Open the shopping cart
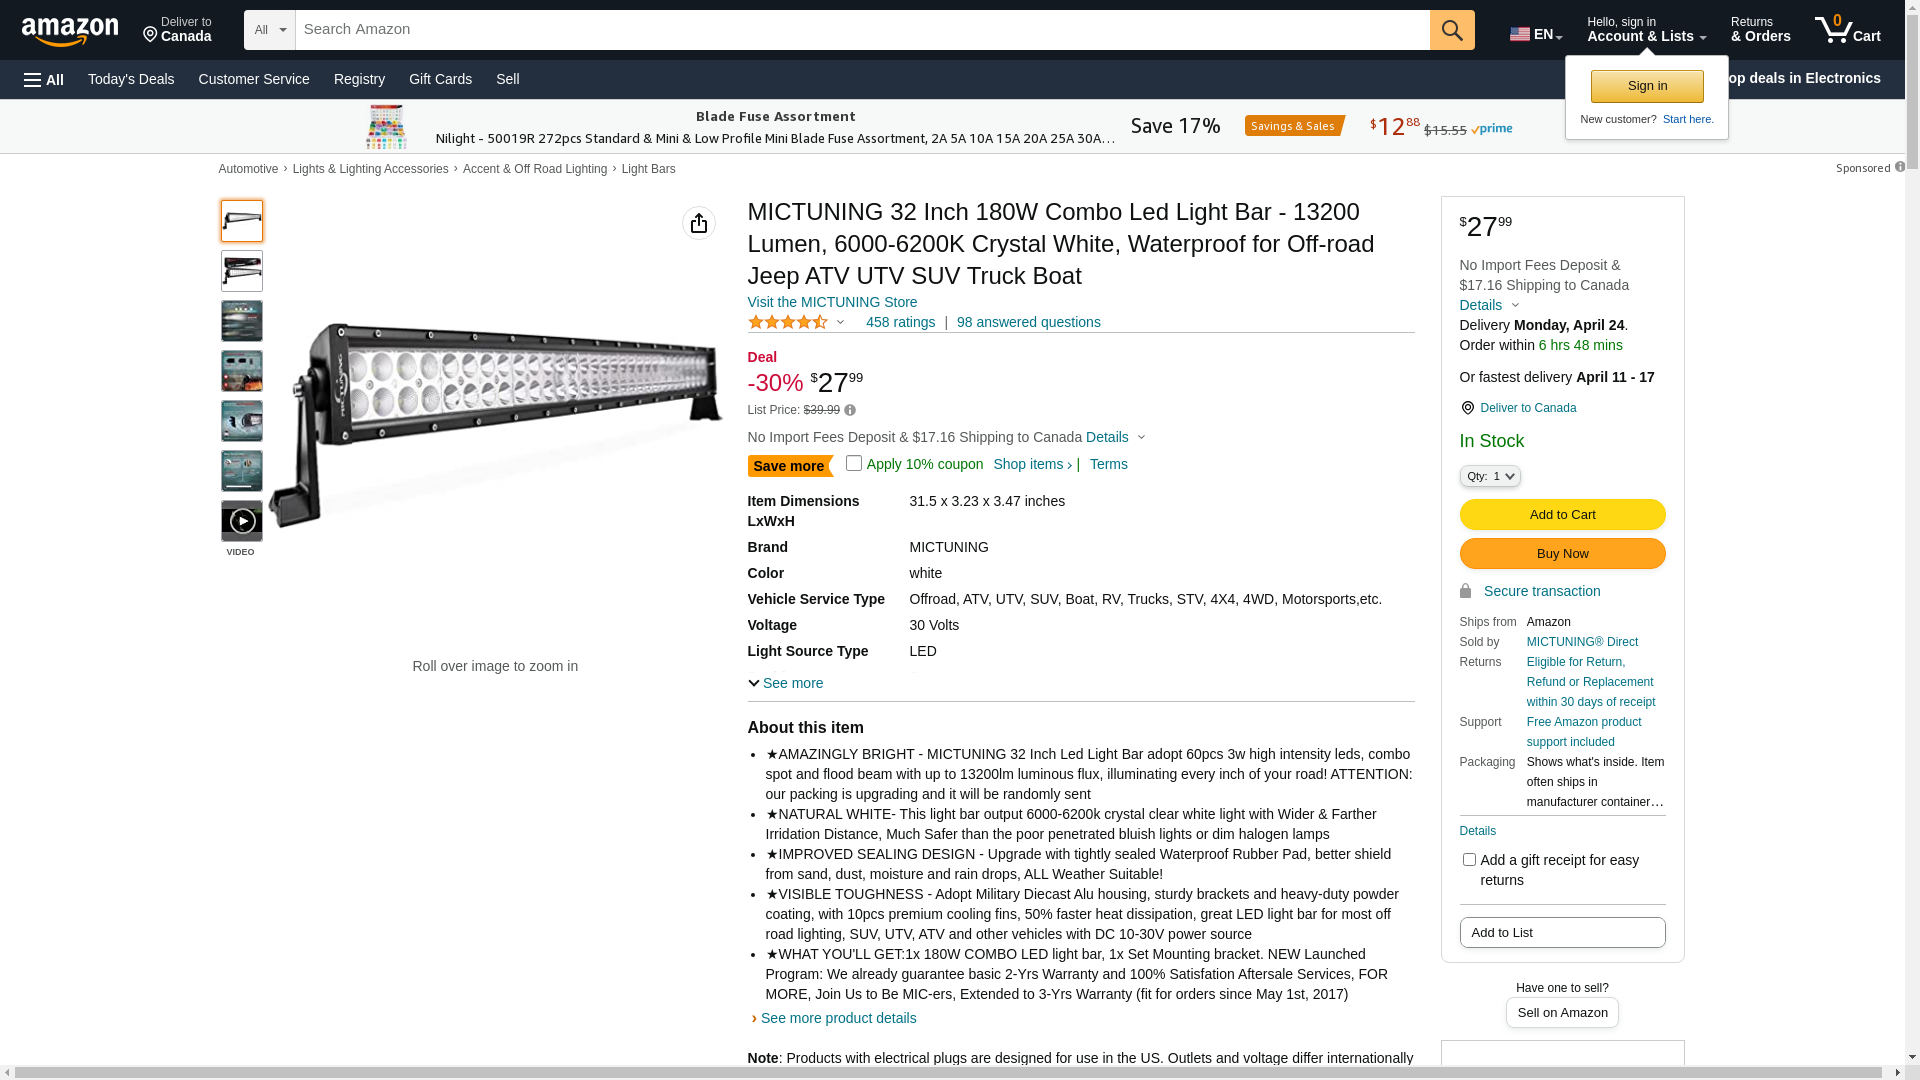 1847,30
